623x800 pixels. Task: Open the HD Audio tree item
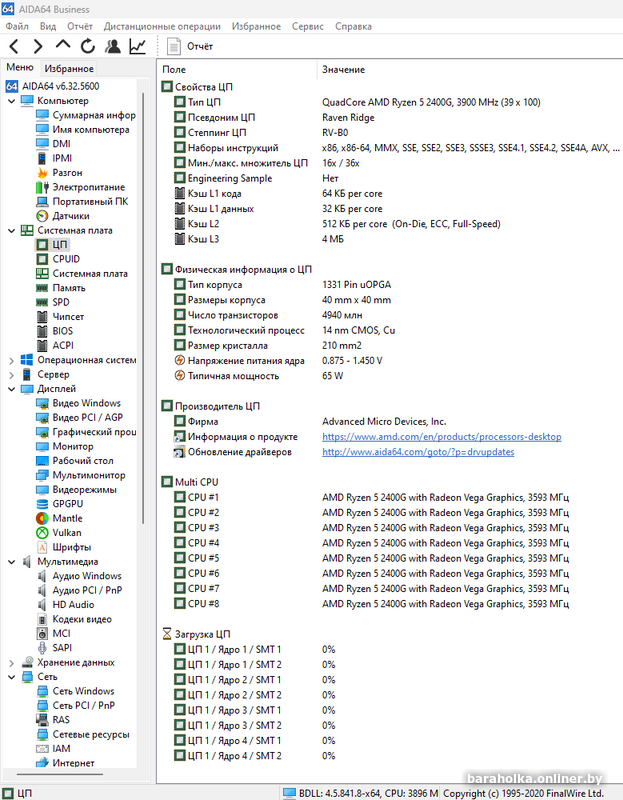(x=65, y=605)
